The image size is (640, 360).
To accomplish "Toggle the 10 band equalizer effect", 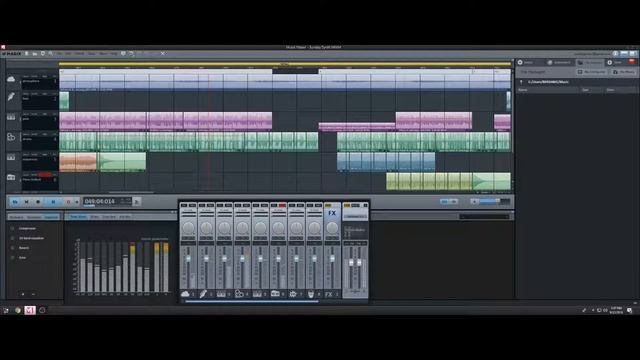I will [12, 238].
